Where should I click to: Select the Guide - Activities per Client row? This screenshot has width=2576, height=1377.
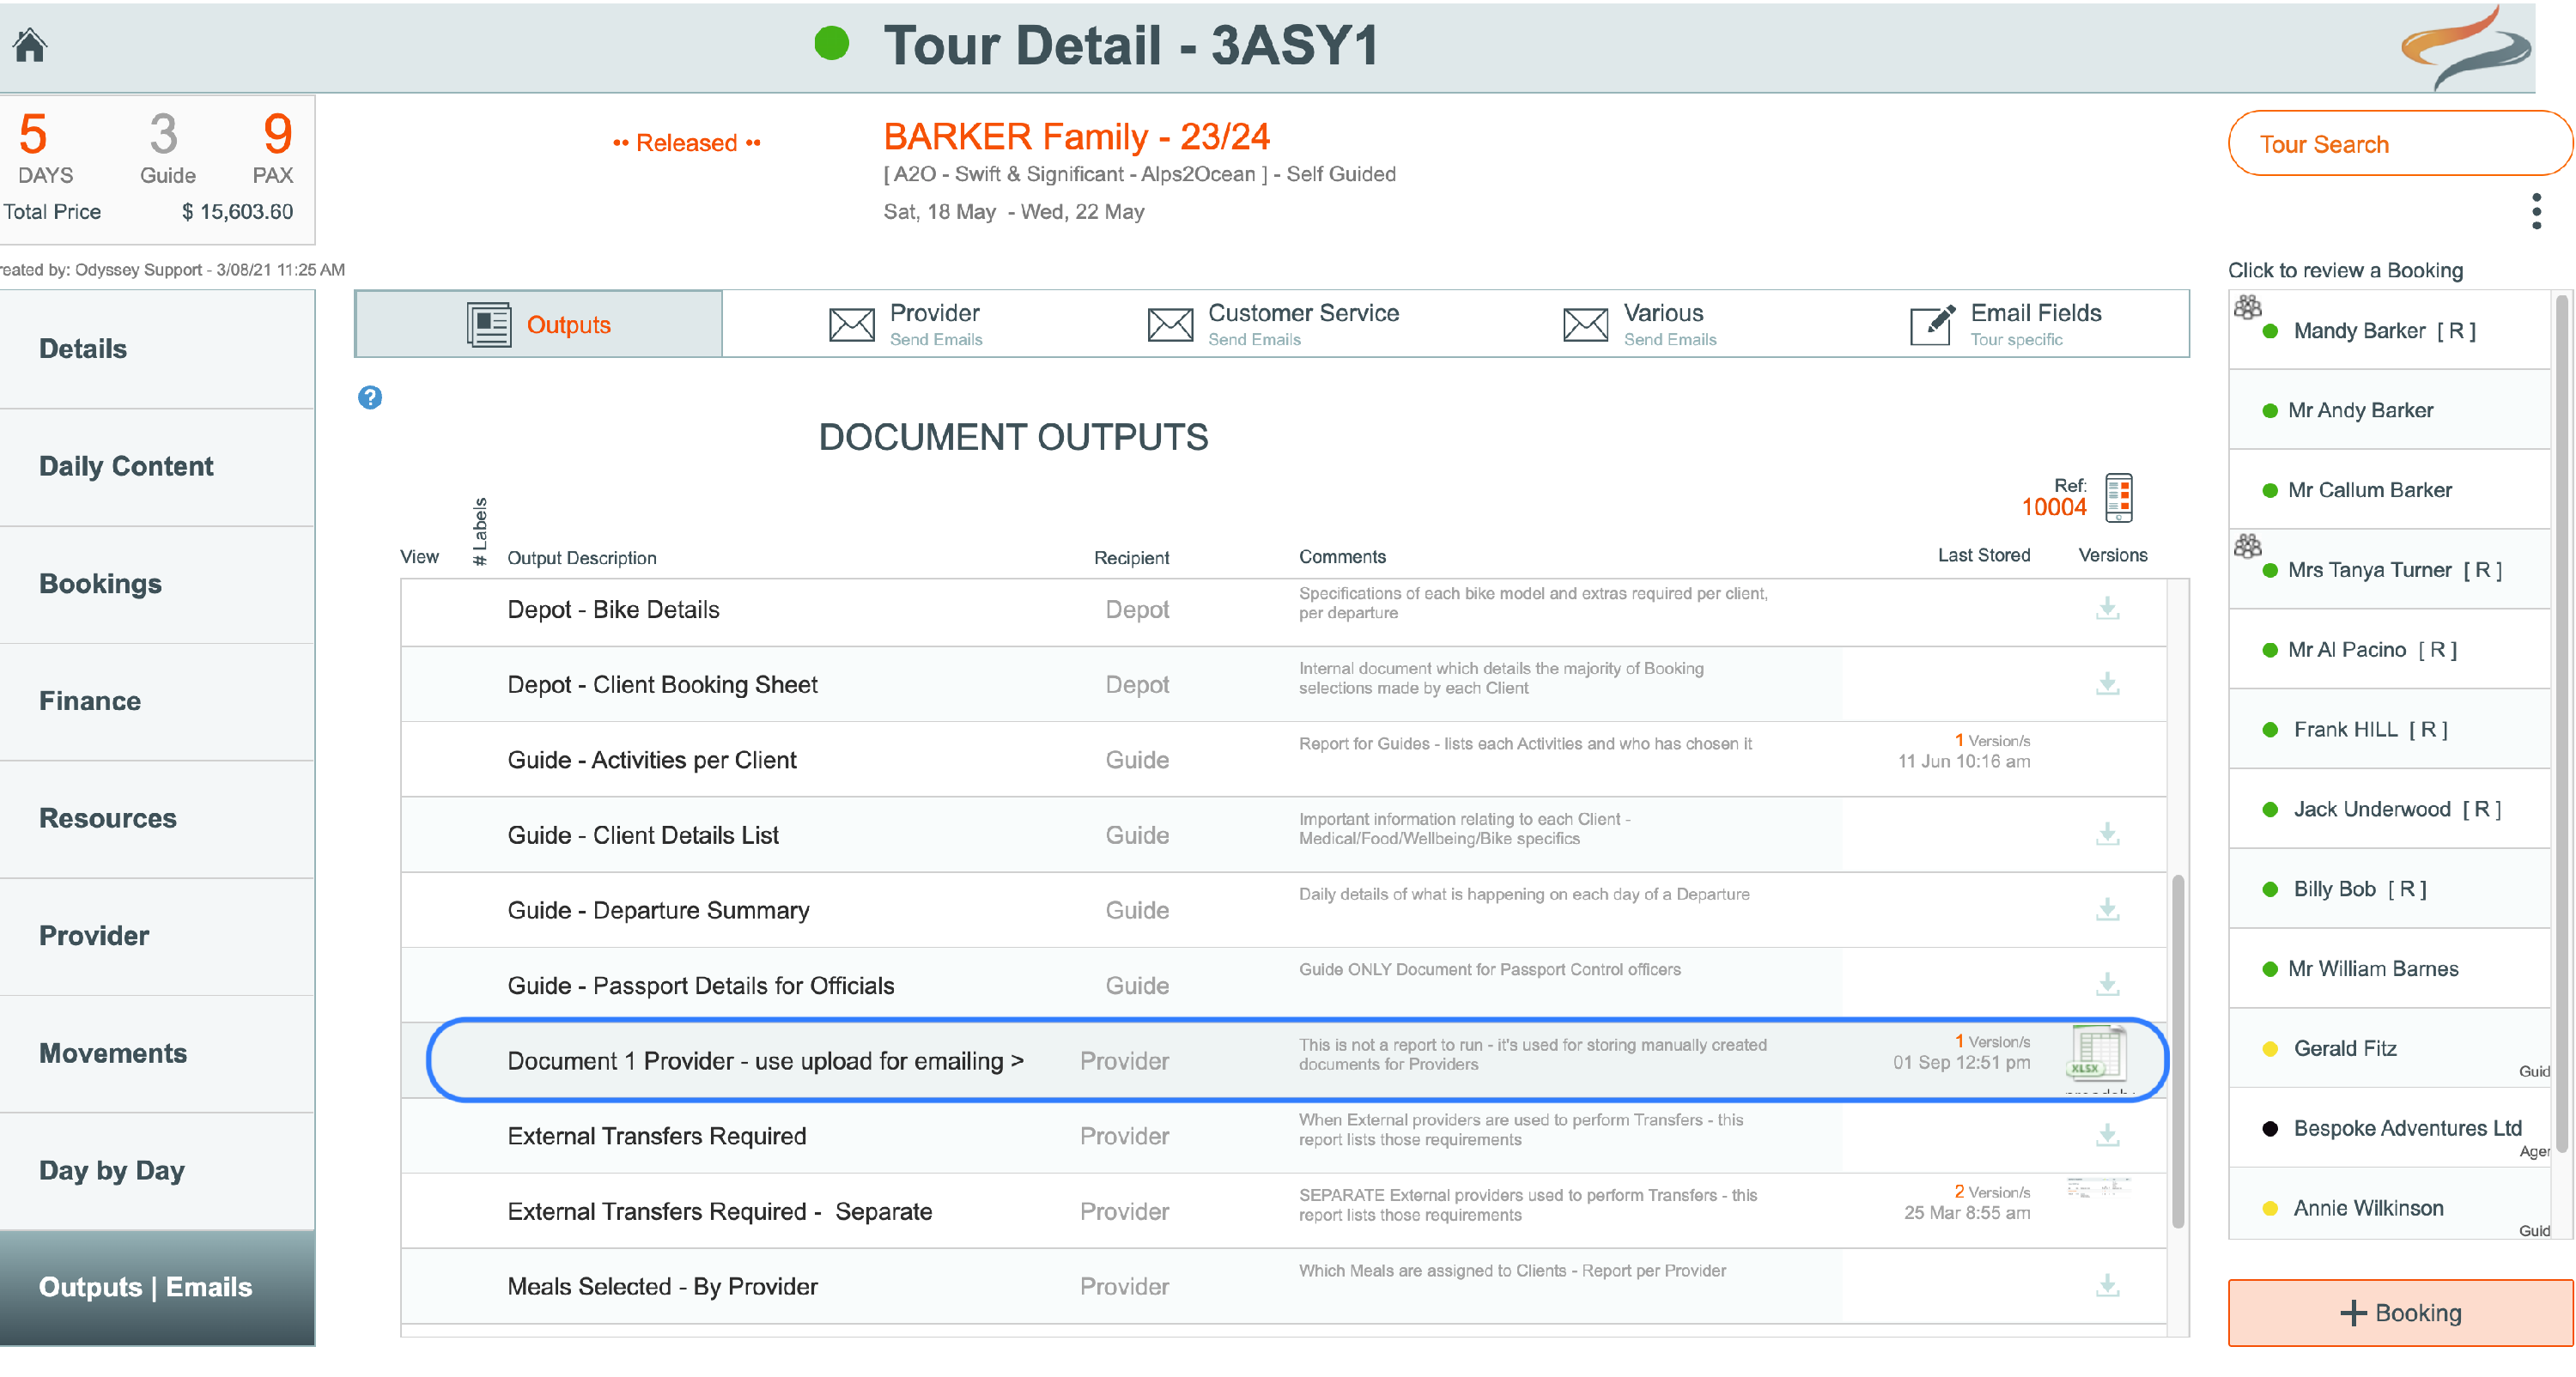1284,760
